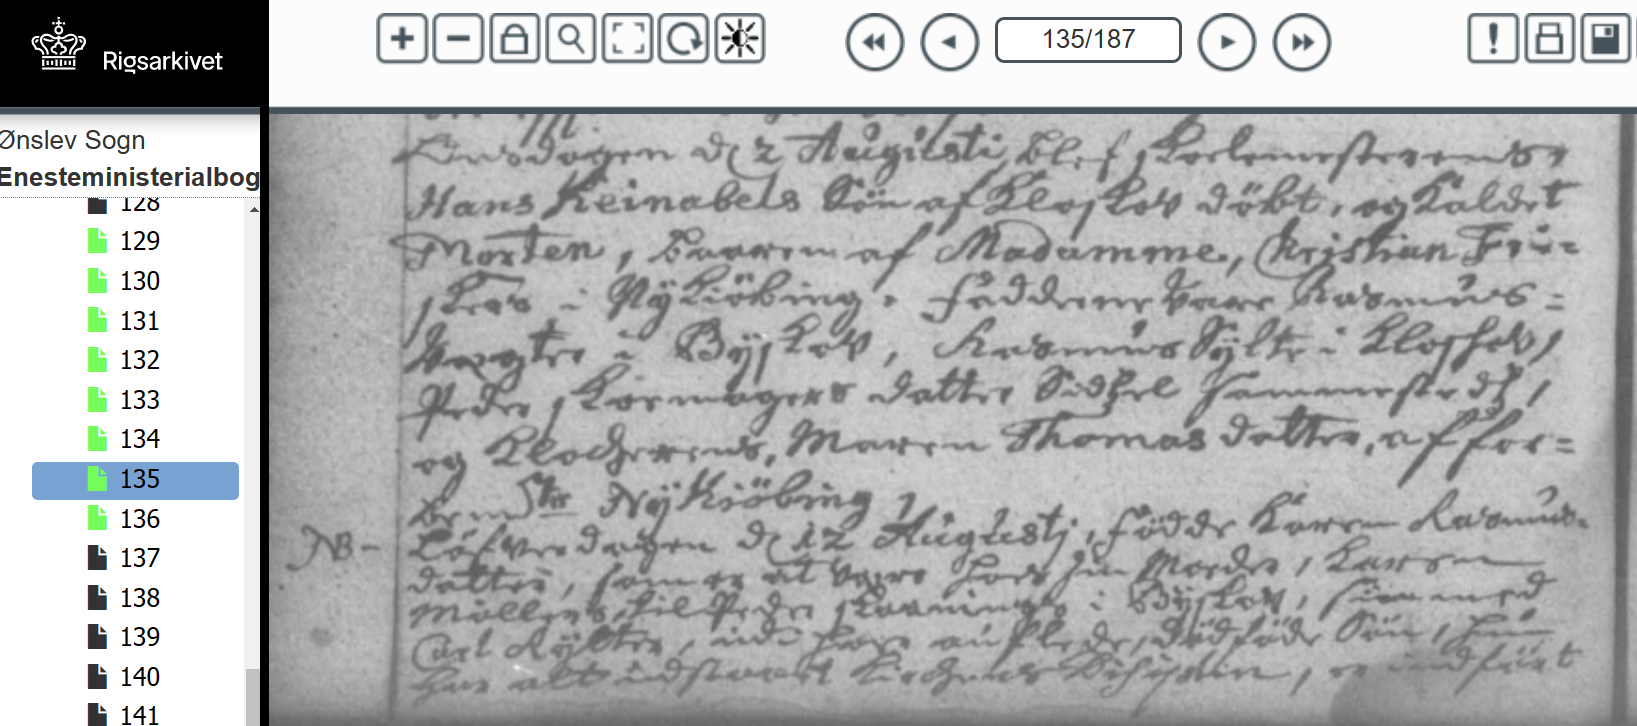
Task: Report an error with the exclamation icon
Action: point(1493,39)
